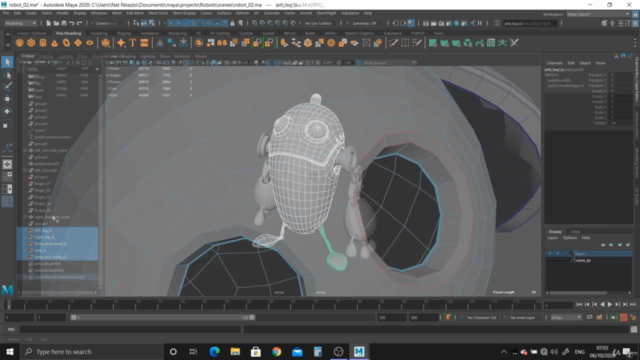The height and width of the screenshot is (360, 640).
Task: Click the MEL command line input field
Action: pos(130,329)
